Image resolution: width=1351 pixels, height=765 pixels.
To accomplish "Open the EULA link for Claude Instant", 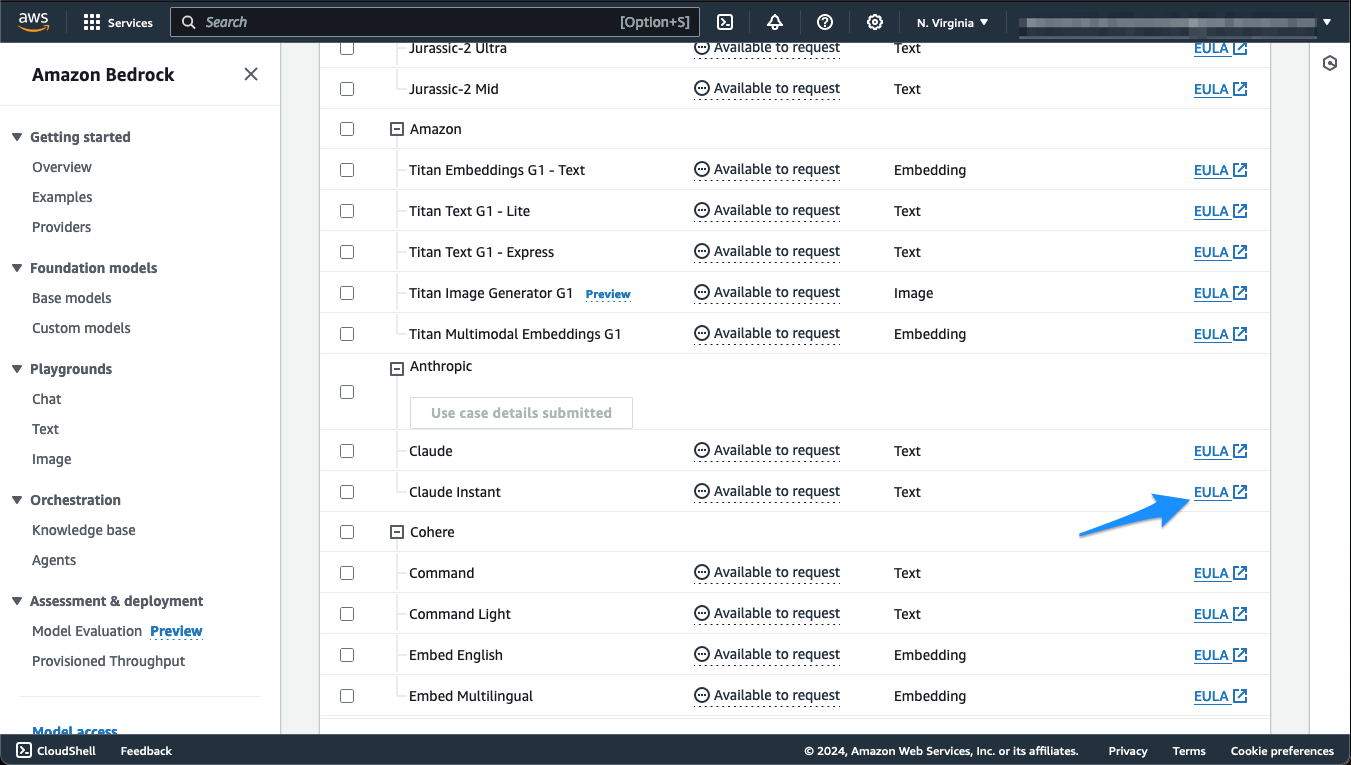I will click(1211, 492).
